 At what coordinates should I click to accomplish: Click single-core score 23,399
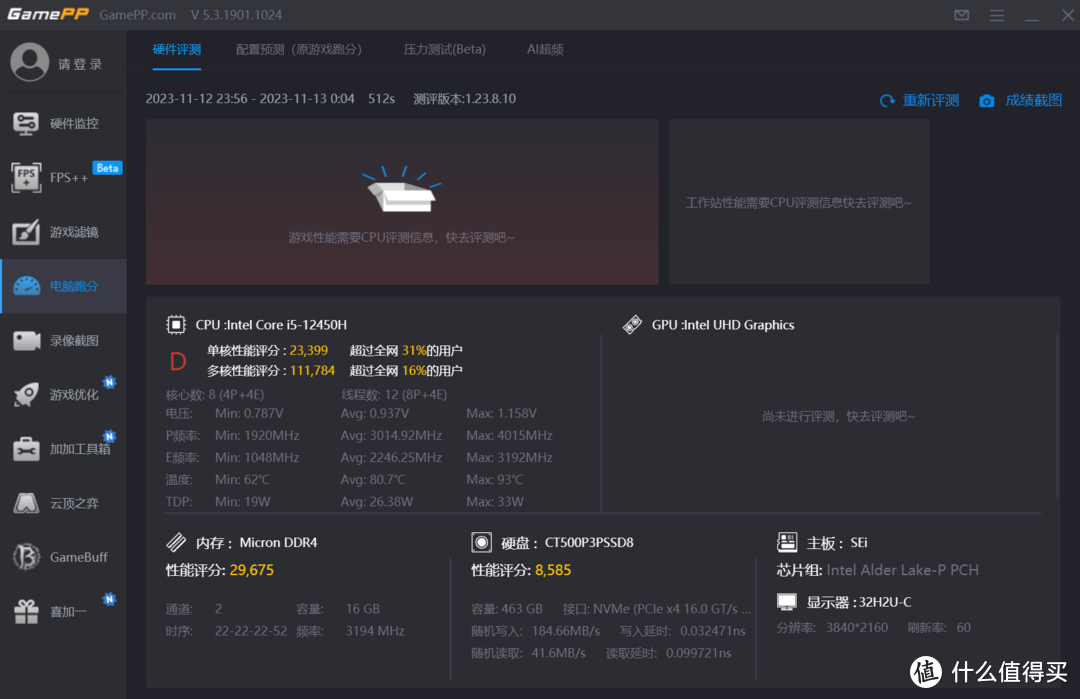[309, 351]
